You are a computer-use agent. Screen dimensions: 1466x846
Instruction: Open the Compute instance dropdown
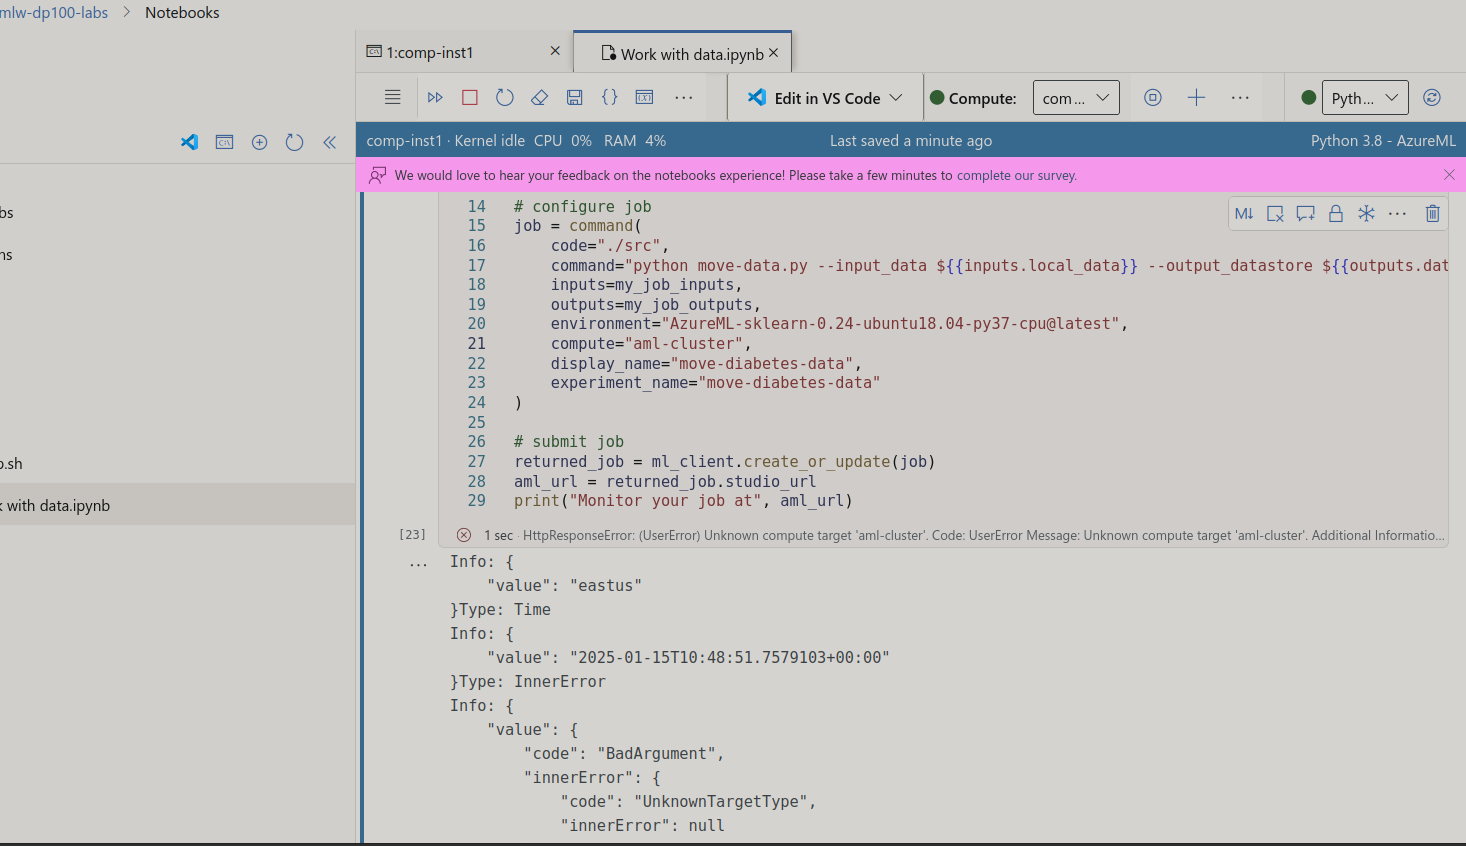(x=1076, y=98)
